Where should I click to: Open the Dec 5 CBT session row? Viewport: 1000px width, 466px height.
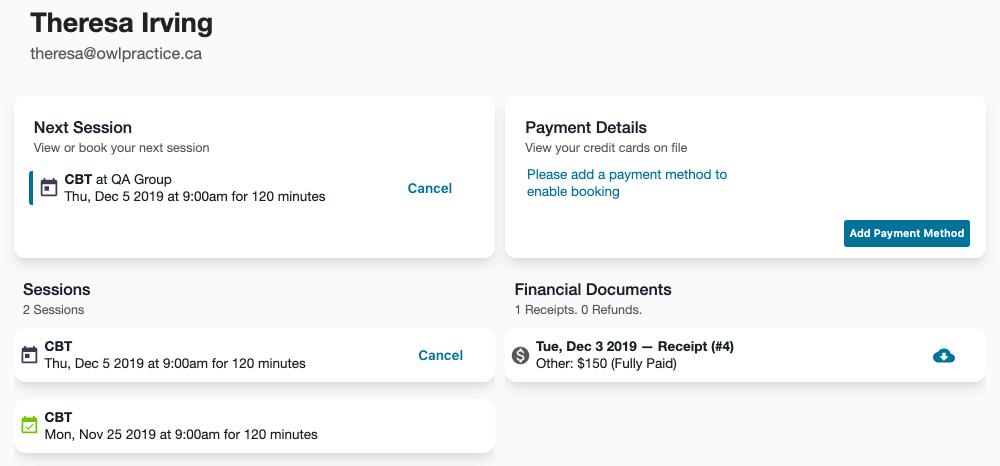tap(175, 355)
